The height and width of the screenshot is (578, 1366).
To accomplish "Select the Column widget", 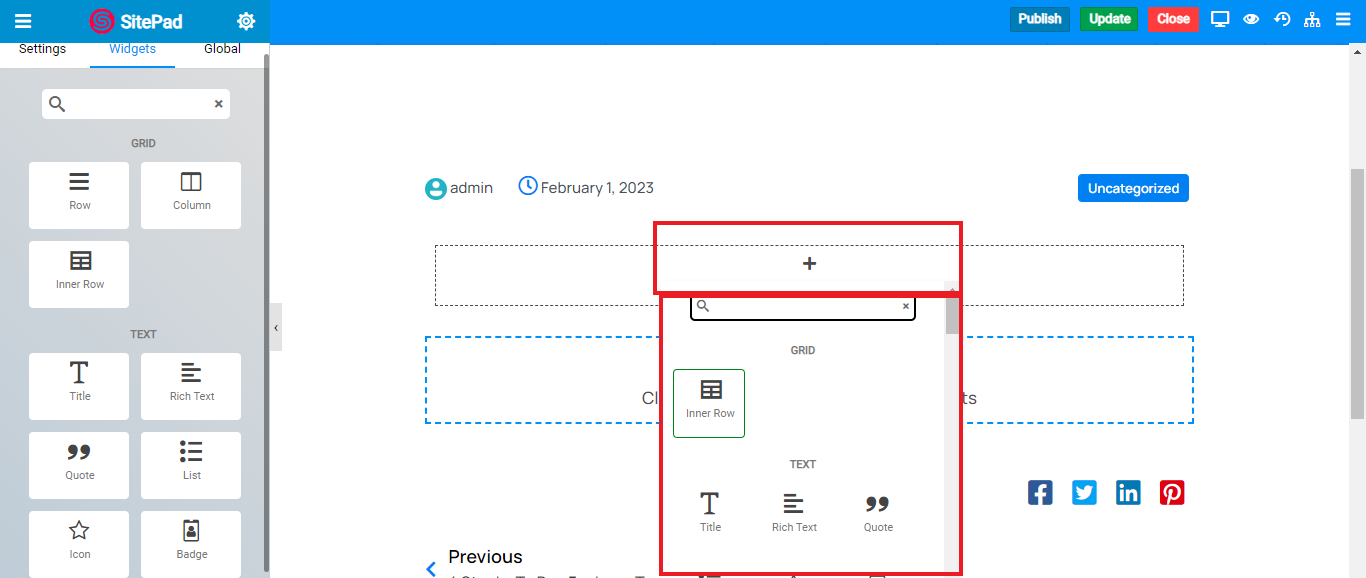I will click(191, 195).
